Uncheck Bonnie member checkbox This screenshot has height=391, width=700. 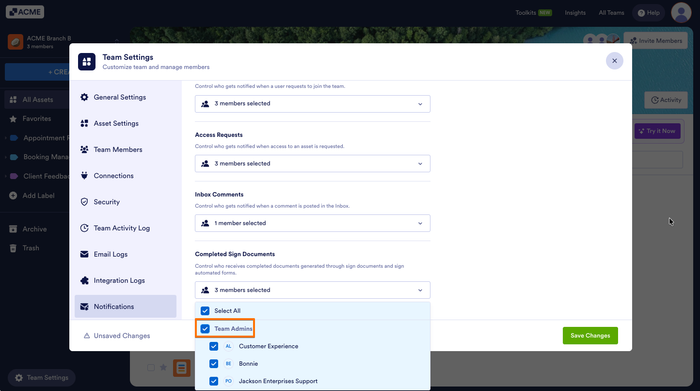214,364
